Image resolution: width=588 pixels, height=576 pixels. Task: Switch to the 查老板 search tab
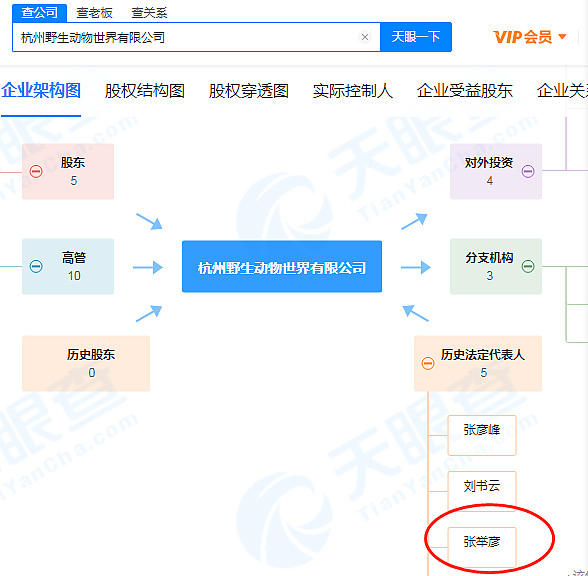coord(94,13)
